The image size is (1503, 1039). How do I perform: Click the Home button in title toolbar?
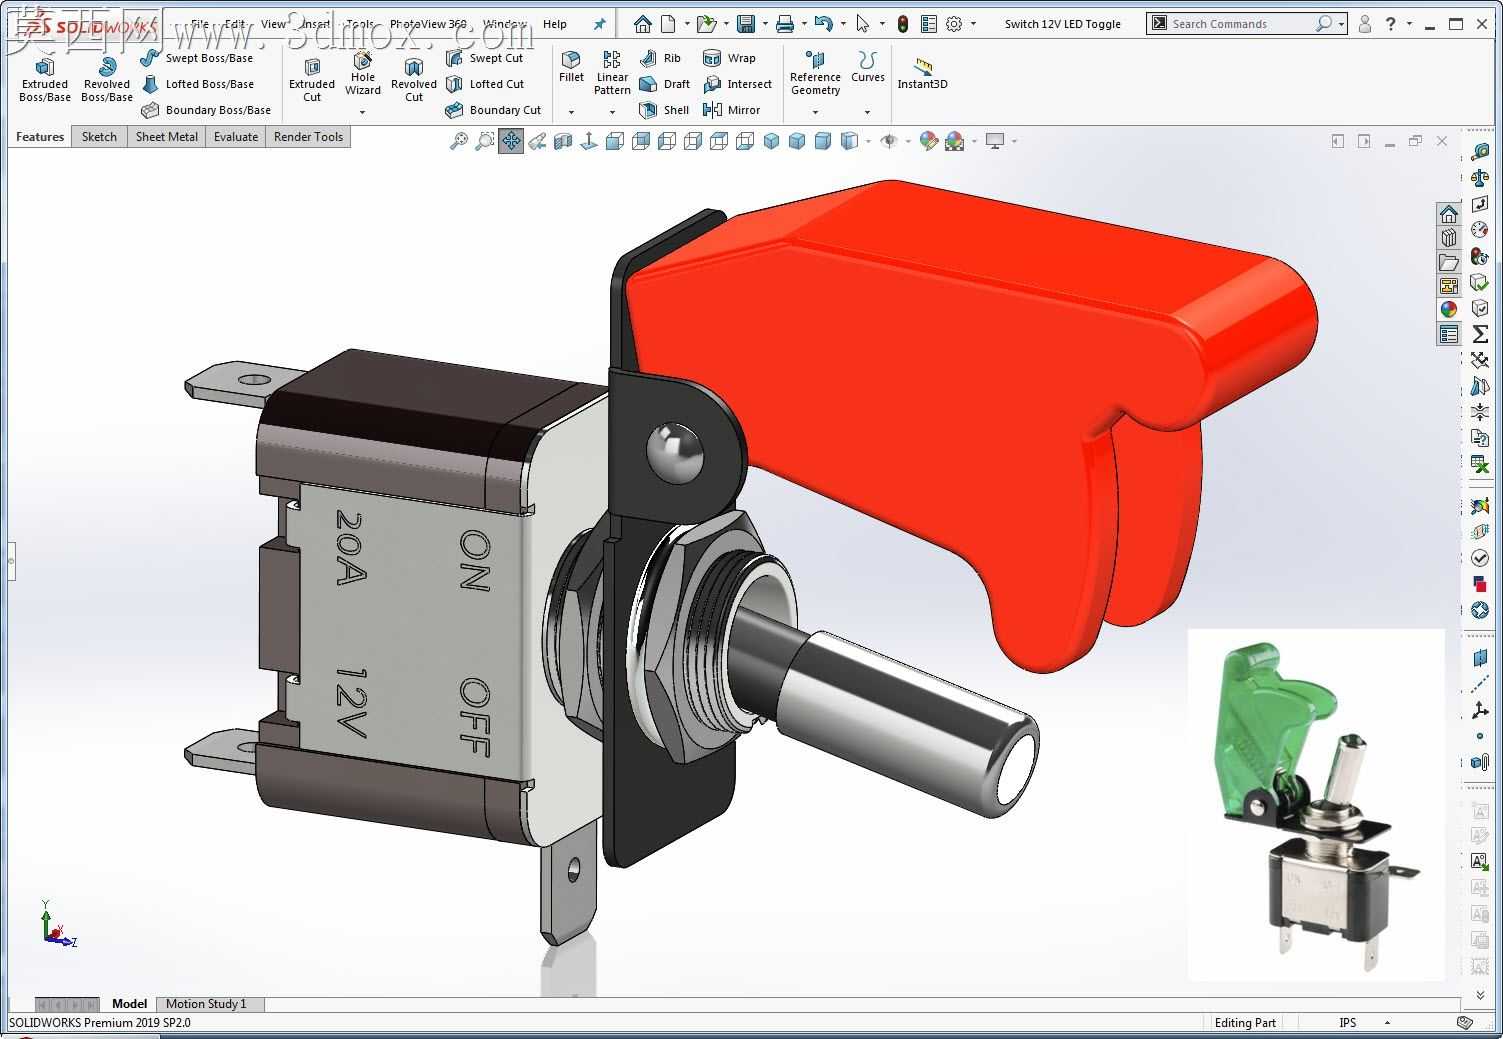coord(643,24)
